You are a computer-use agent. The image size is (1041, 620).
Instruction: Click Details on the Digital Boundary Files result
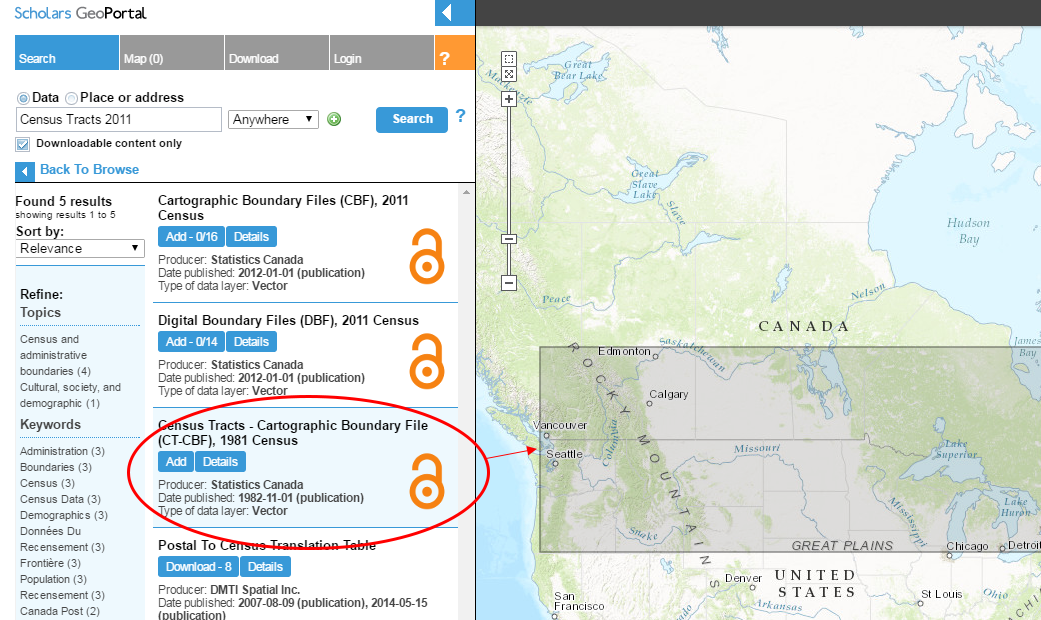pyautogui.click(x=251, y=341)
